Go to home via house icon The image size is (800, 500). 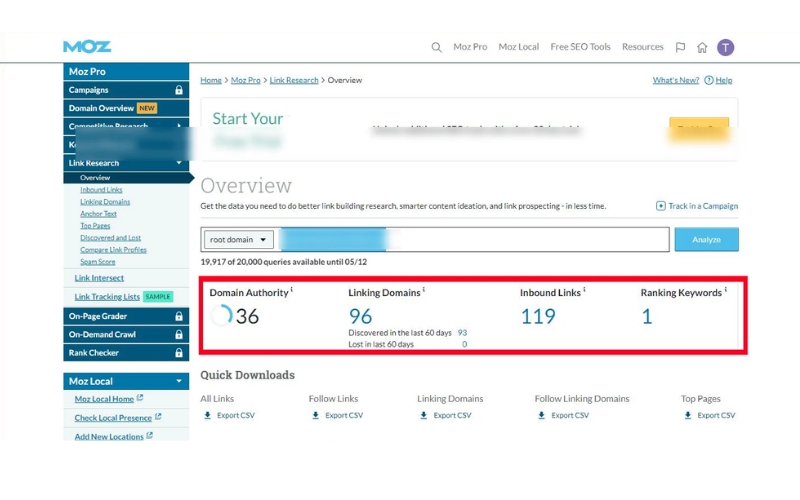pyautogui.click(x=702, y=47)
